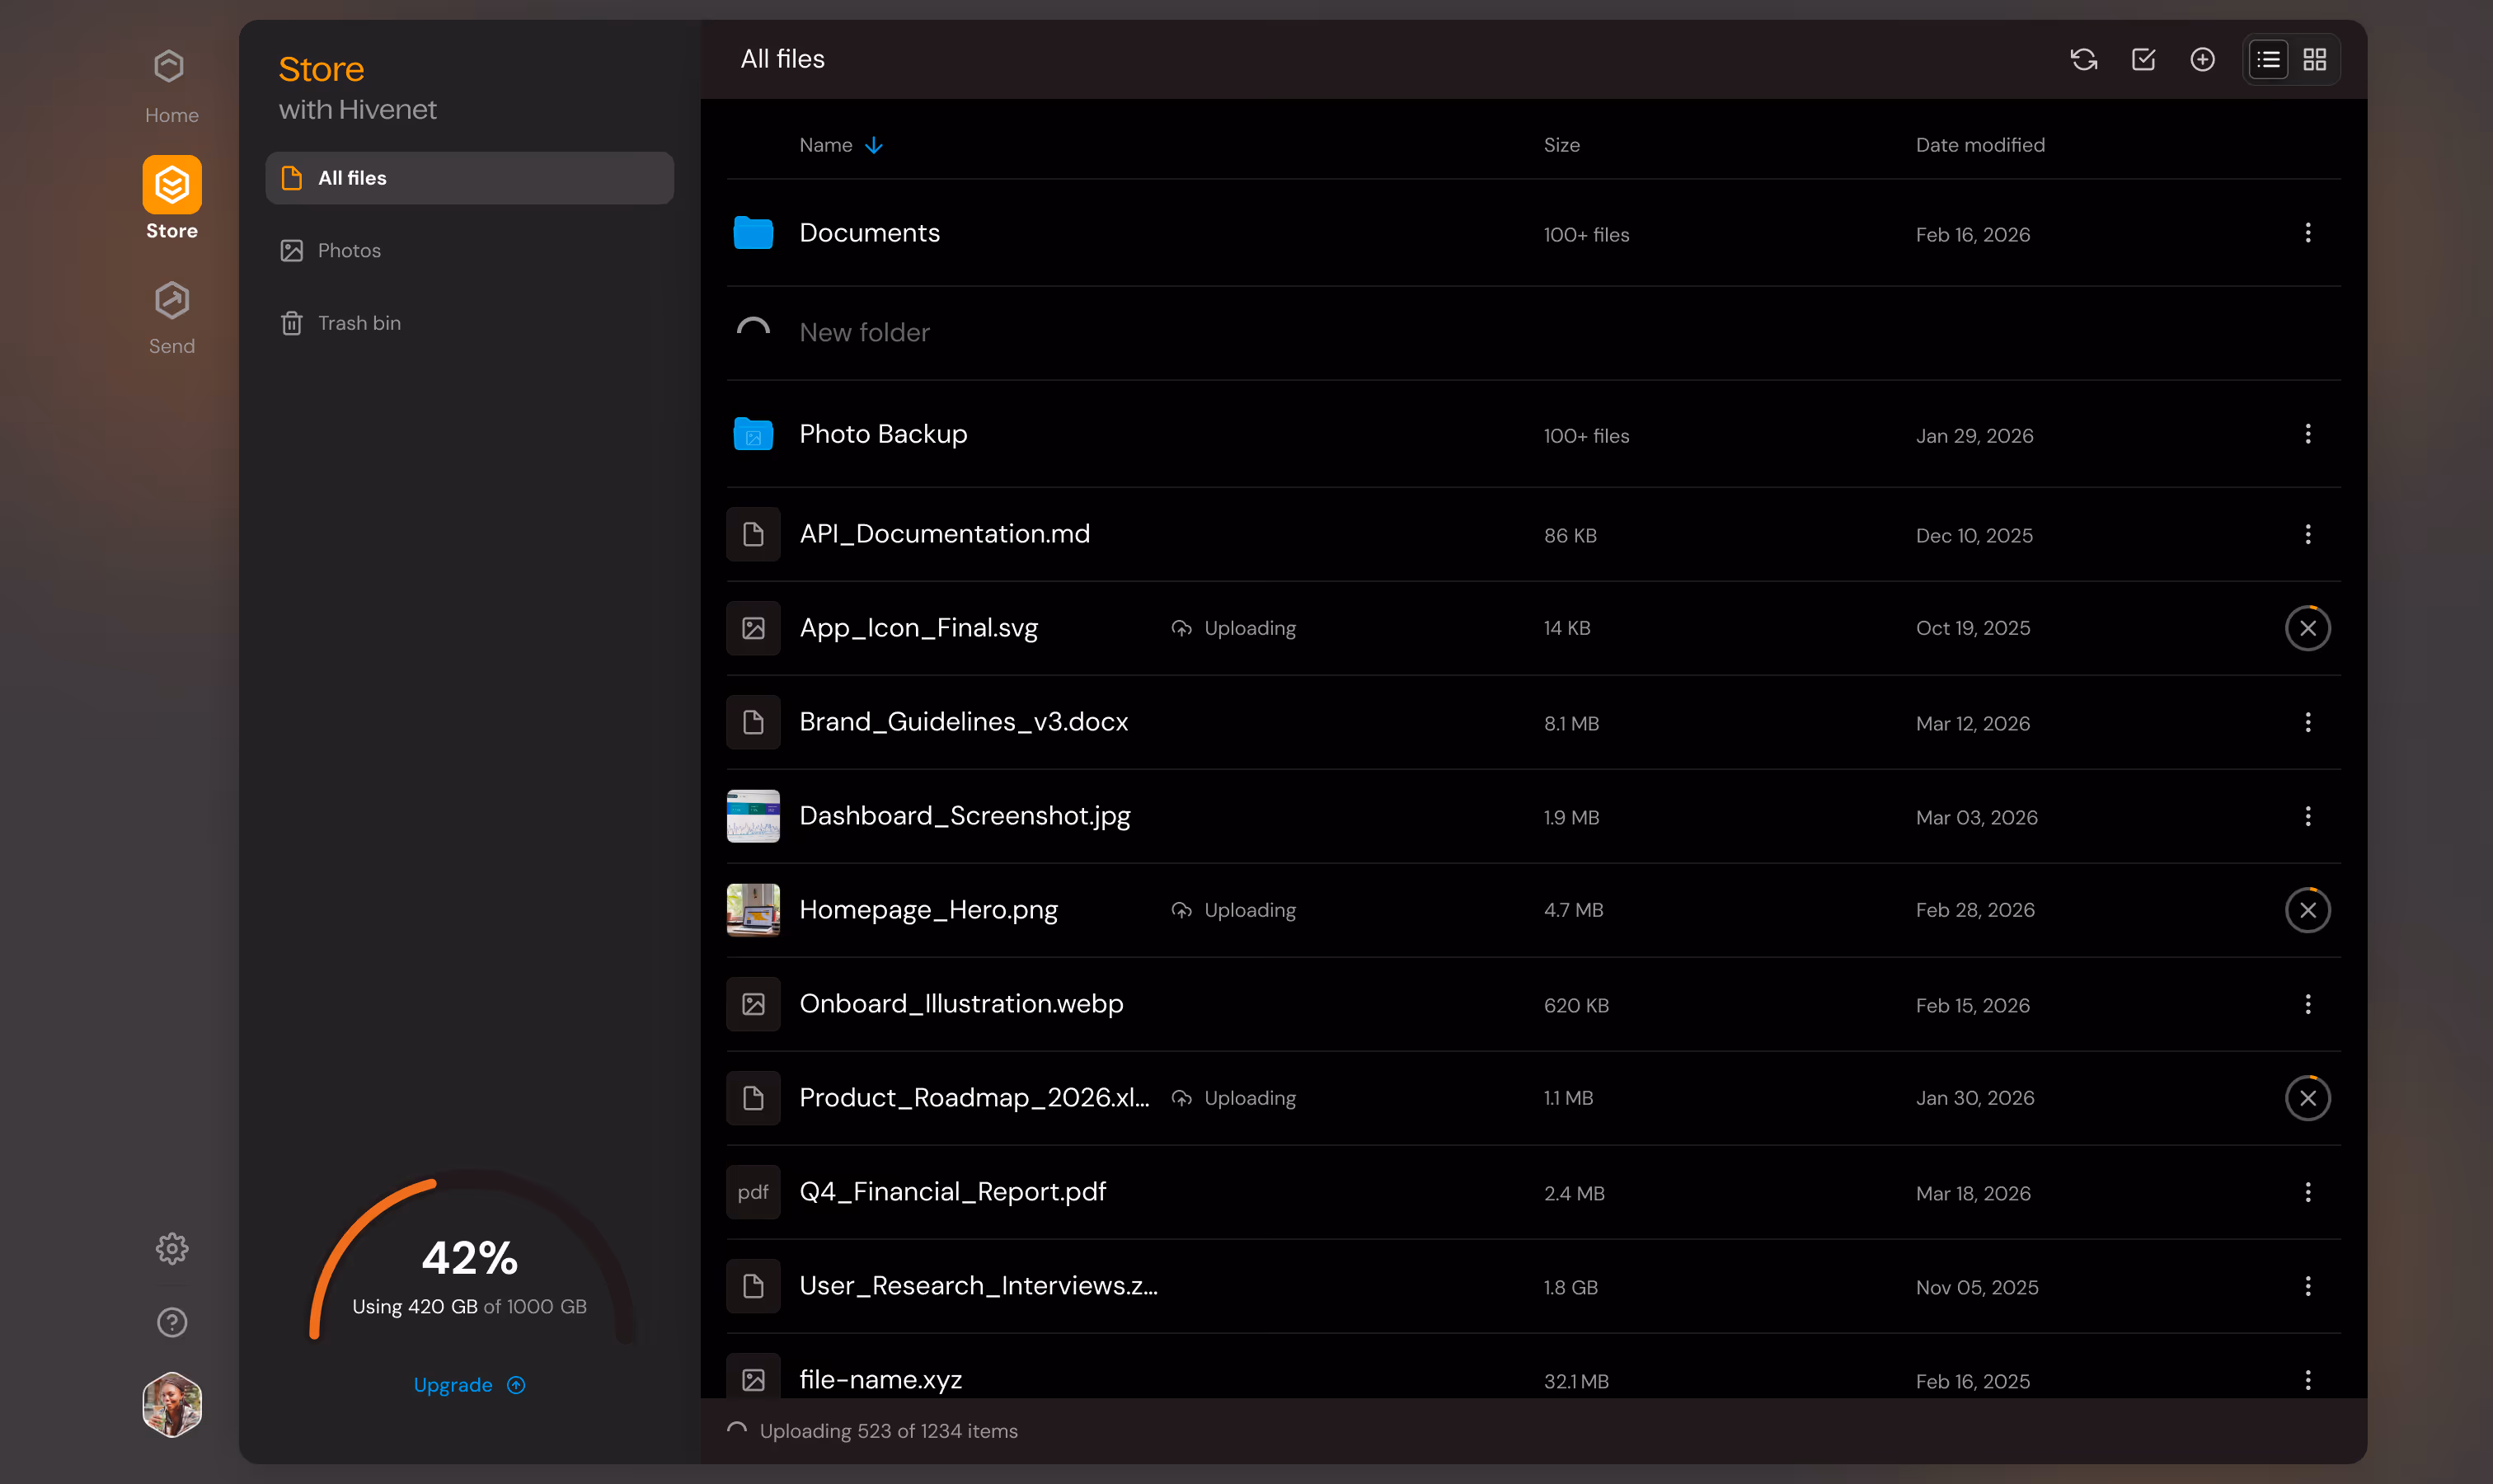The height and width of the screenshot is (1484, 2493).
Task: Toggle sort order on Name column
Action: point(840,145)
